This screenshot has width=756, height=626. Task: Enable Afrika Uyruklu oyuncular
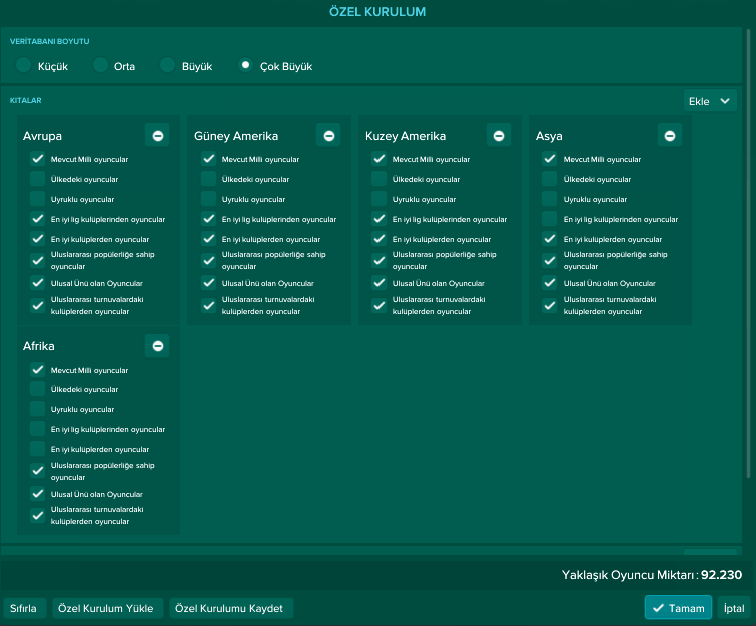click(38, 409)
